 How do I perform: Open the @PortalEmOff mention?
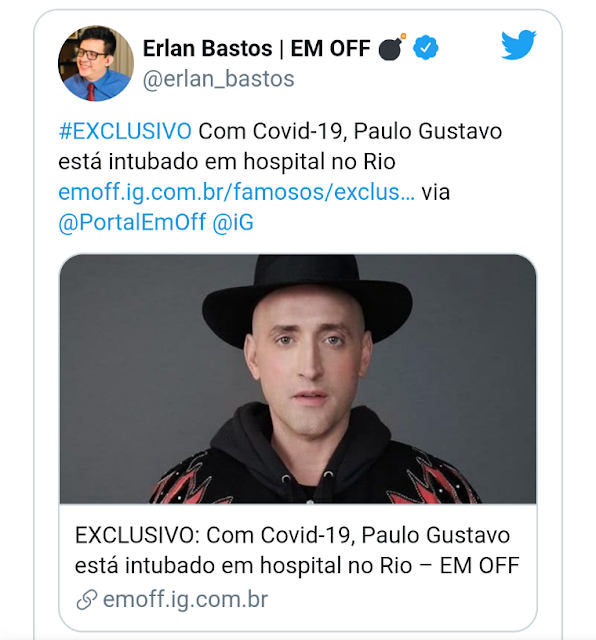click(x=132, y=222)
